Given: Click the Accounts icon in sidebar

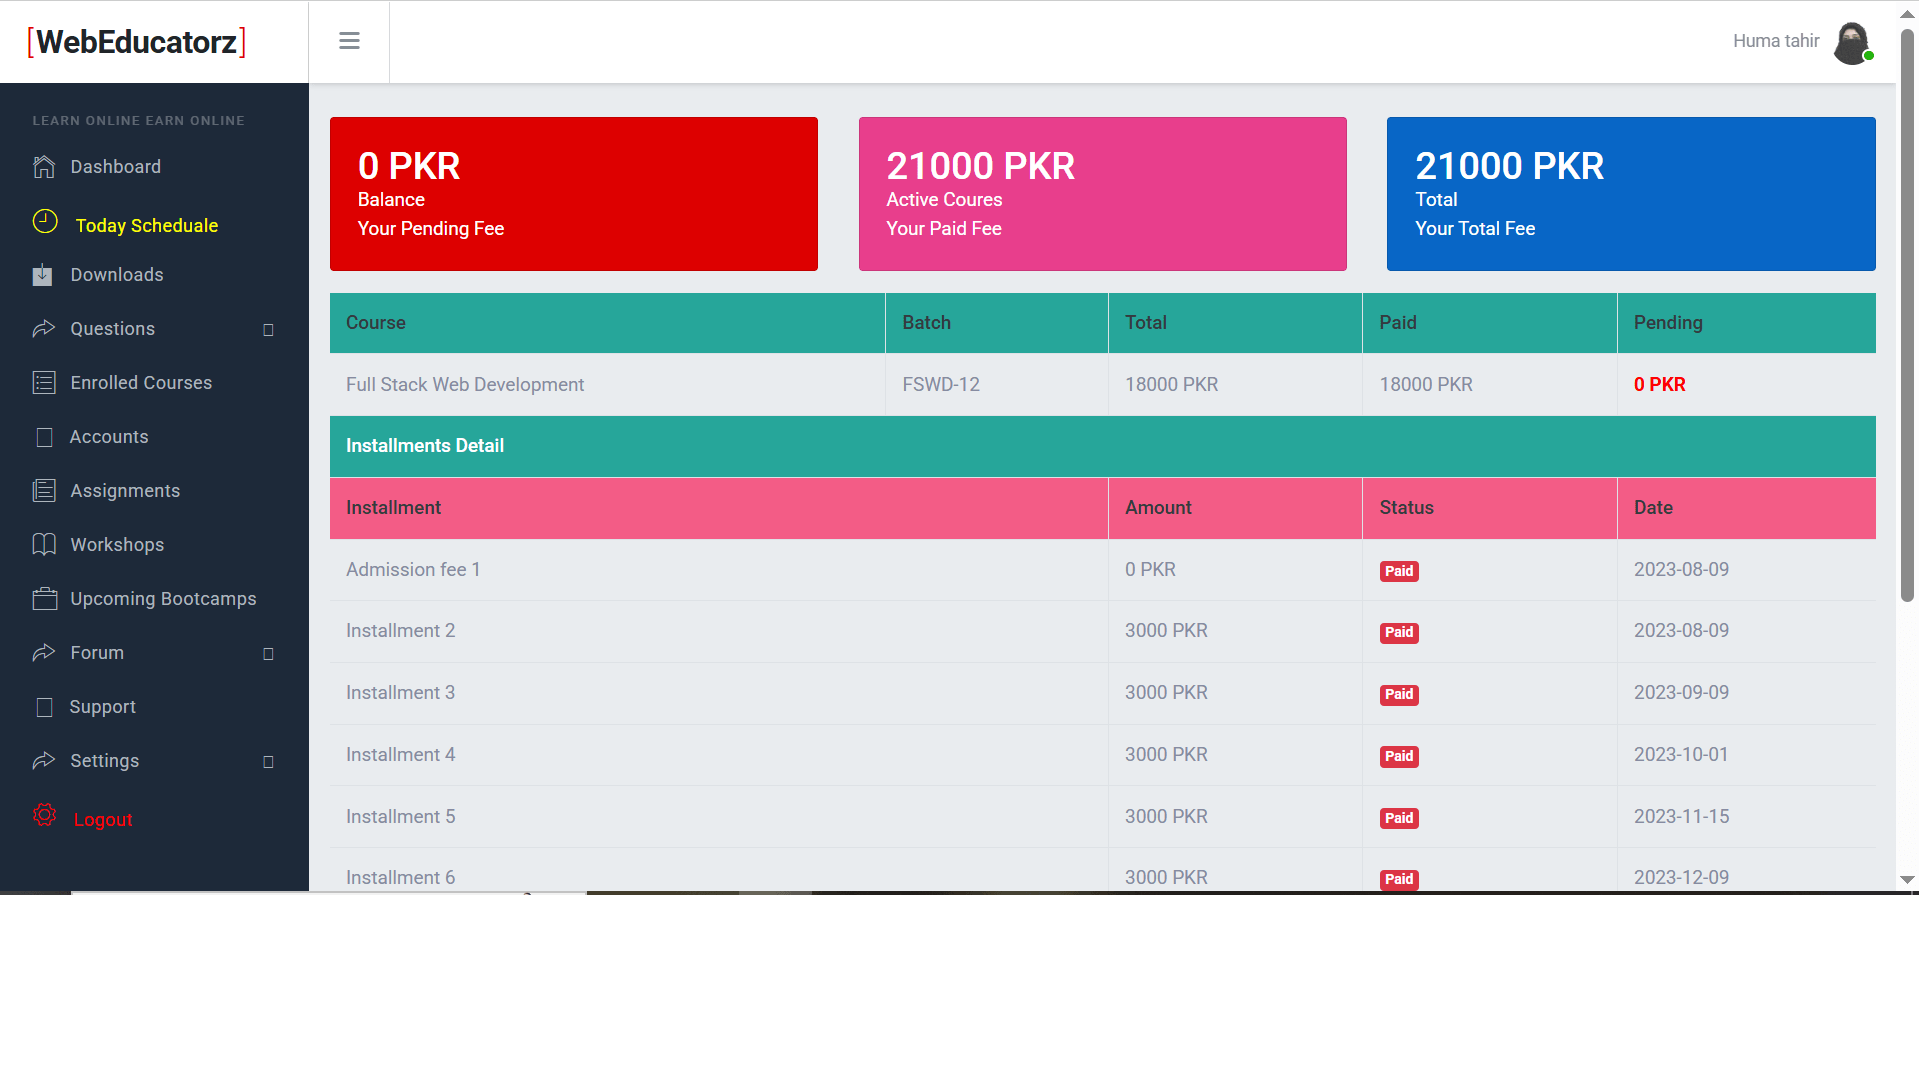Looking at the screenshot, I should pyautogui.click(x=44, y=437).
